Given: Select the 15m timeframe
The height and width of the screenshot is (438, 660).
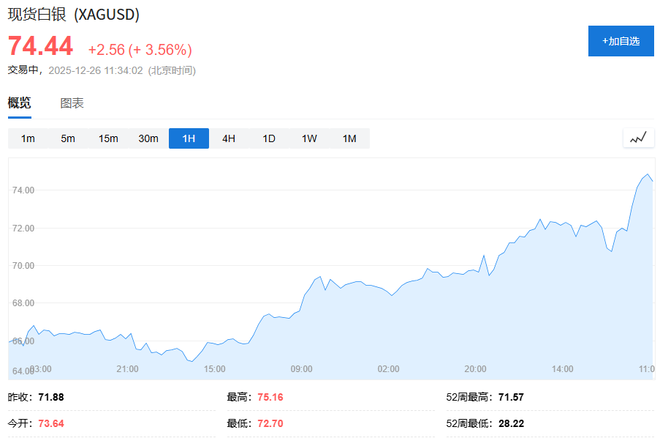Looking at the screenshot, I should pyautogui.click(x=108, y=139).
